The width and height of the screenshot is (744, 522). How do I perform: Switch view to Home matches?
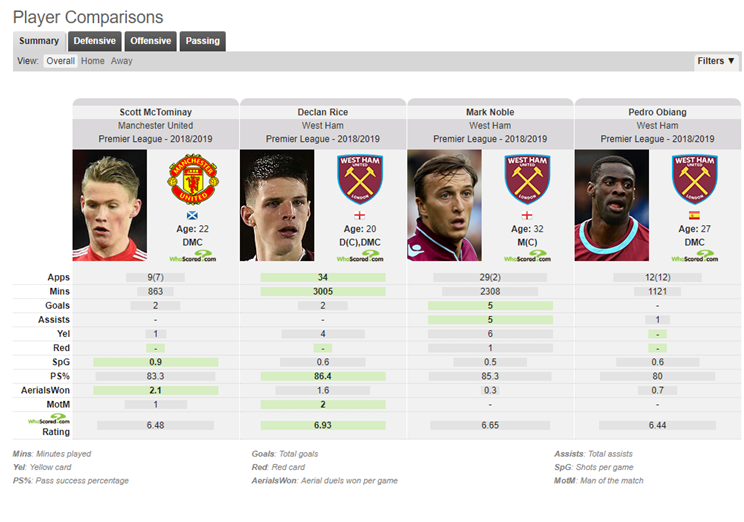(x=93, y=61)
